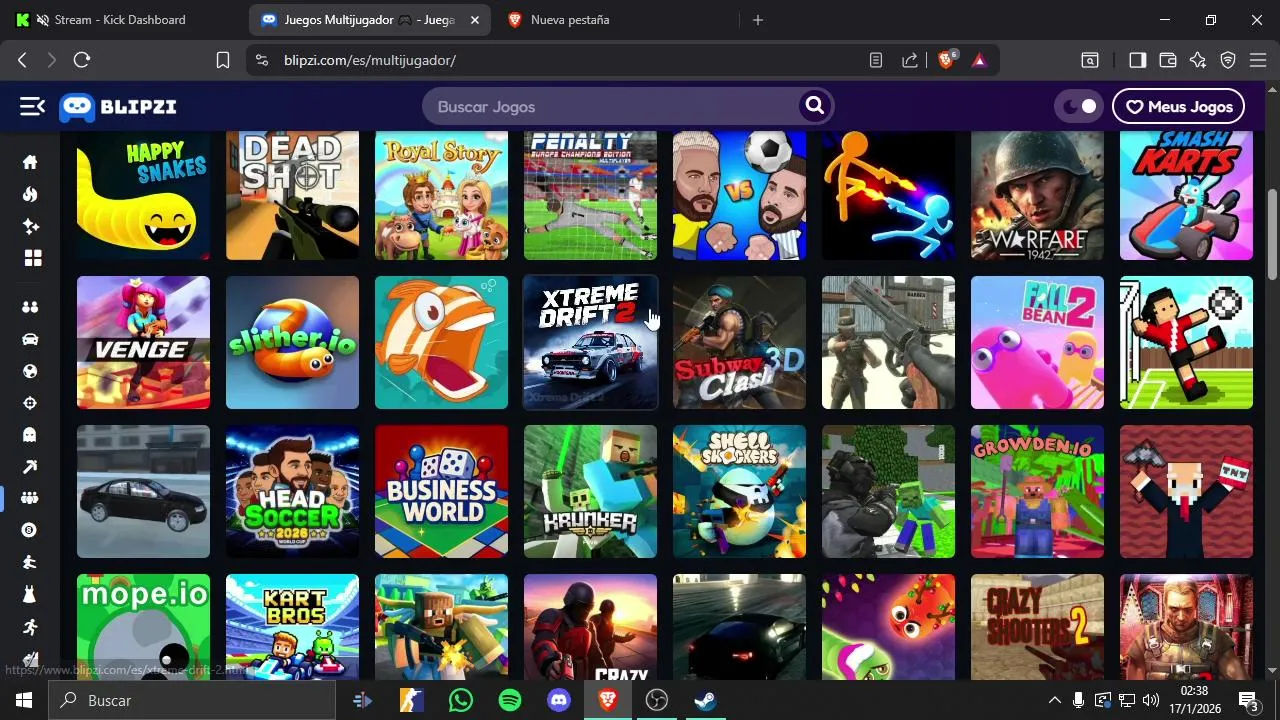Open the Smash Karts game

click(1186, 195)
